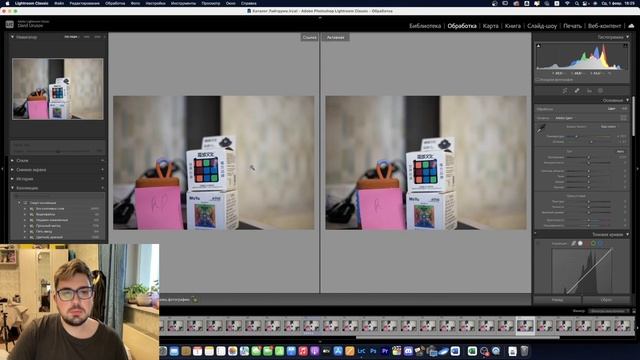Collapse the Тоновая кривая panel

pyautogui.click(x=627, y=234)
